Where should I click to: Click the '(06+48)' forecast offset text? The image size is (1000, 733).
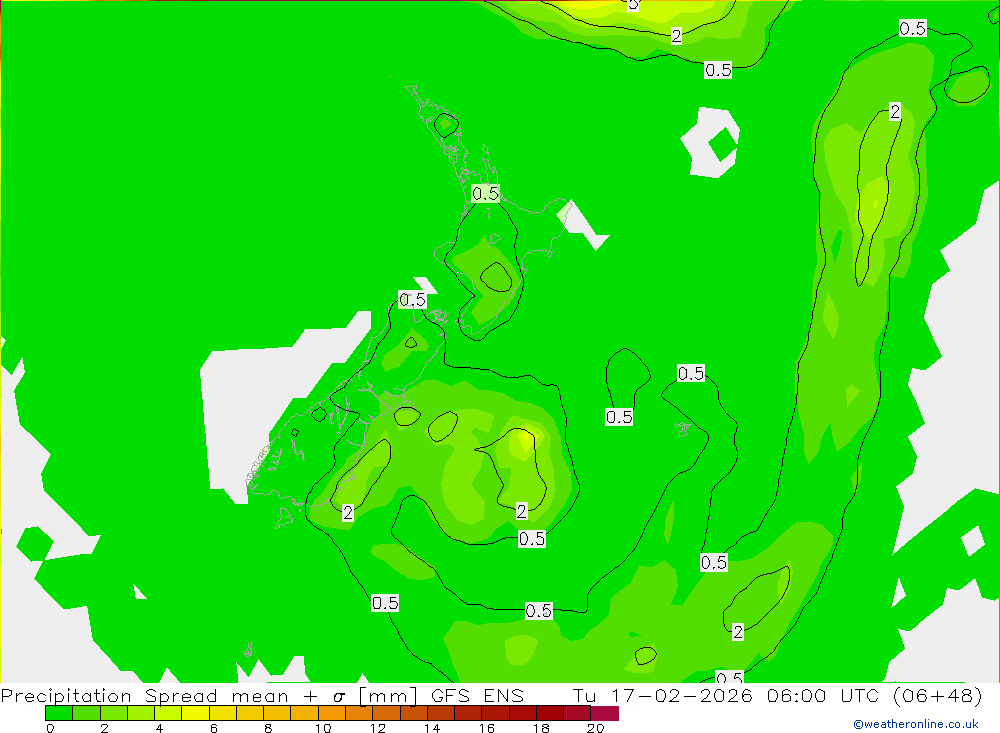[938, 695]
